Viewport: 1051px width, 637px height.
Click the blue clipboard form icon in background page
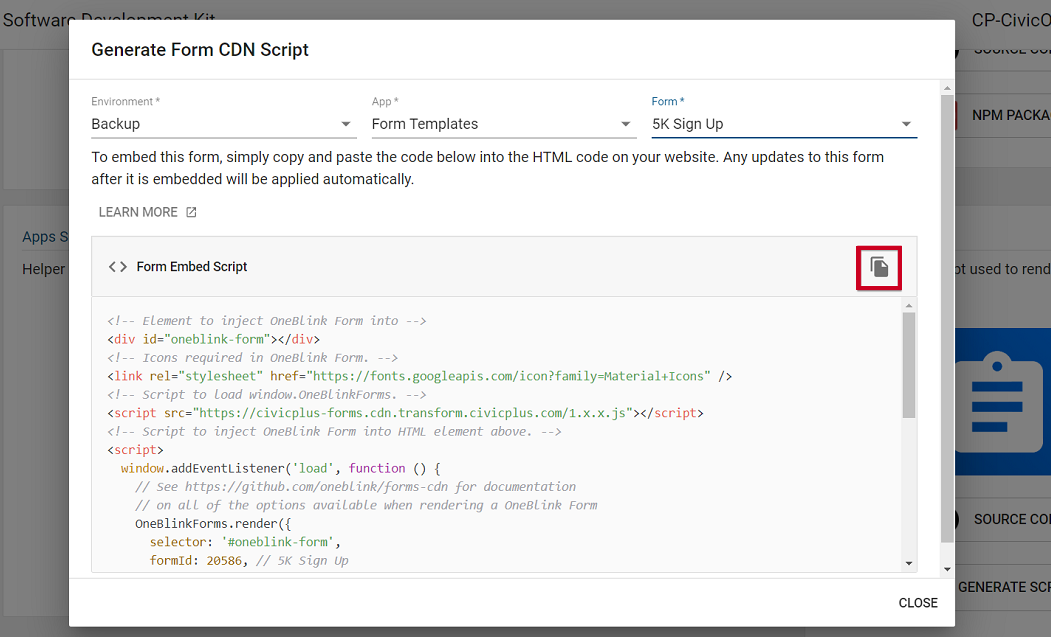point(1002,401)
